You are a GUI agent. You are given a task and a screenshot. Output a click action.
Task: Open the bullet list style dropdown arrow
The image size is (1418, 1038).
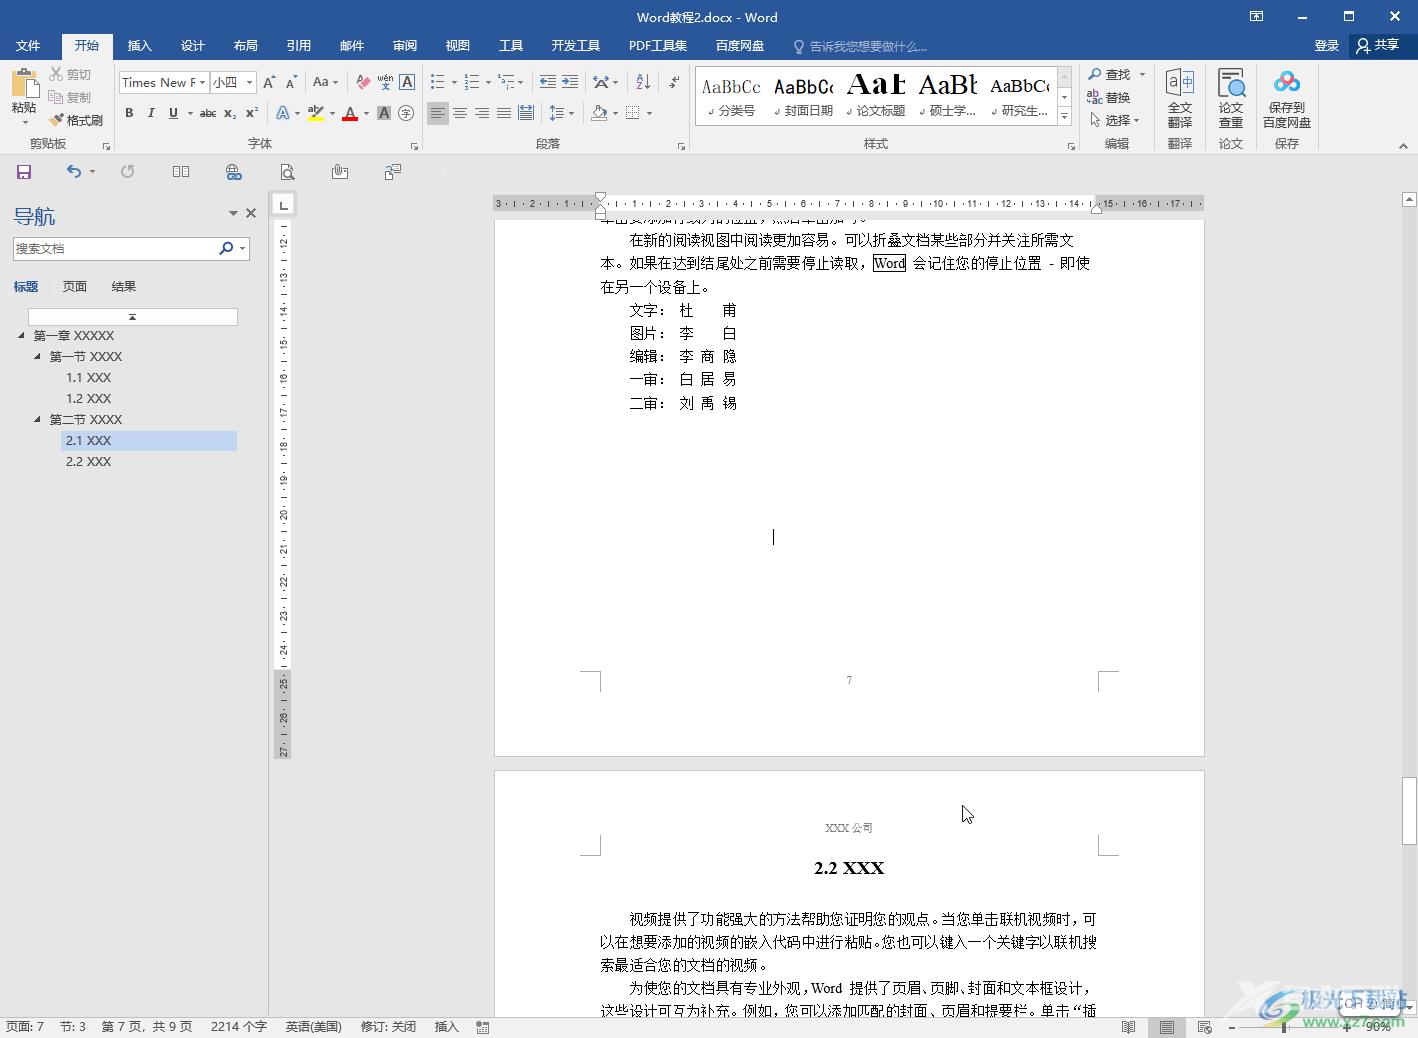coord(454,82)
